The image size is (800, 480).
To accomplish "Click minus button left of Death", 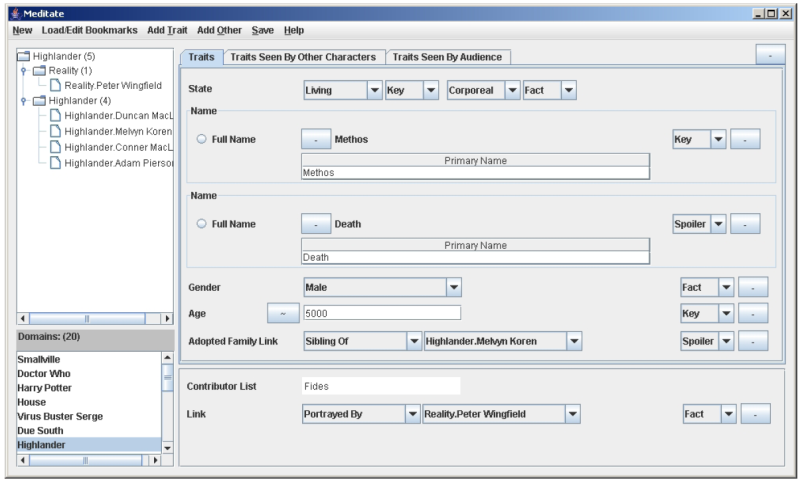I will [316, 224].
